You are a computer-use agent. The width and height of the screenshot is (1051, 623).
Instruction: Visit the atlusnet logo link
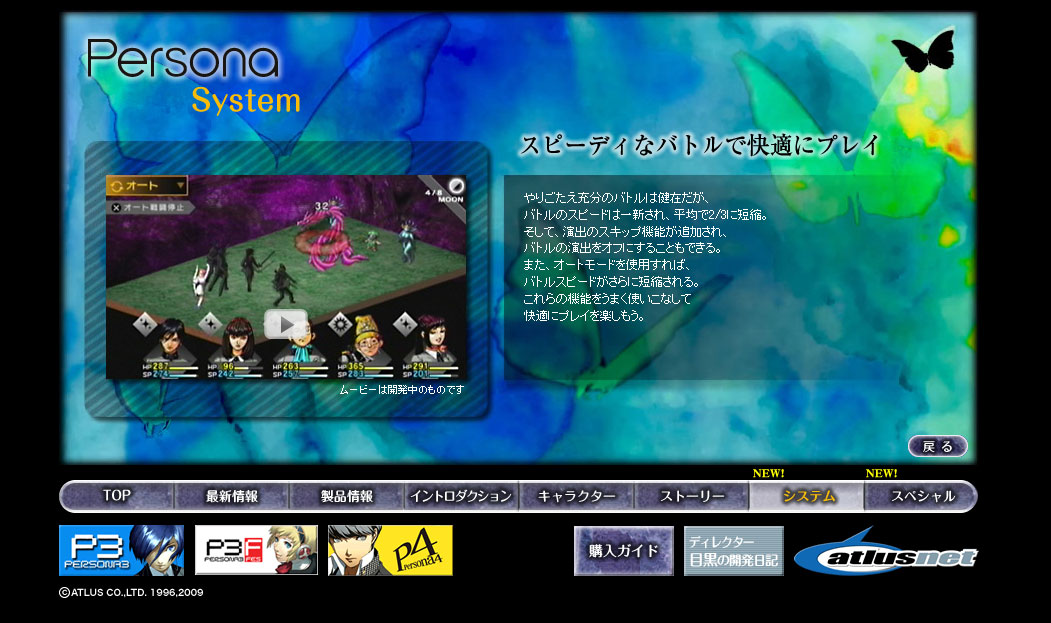pos(886,553)
